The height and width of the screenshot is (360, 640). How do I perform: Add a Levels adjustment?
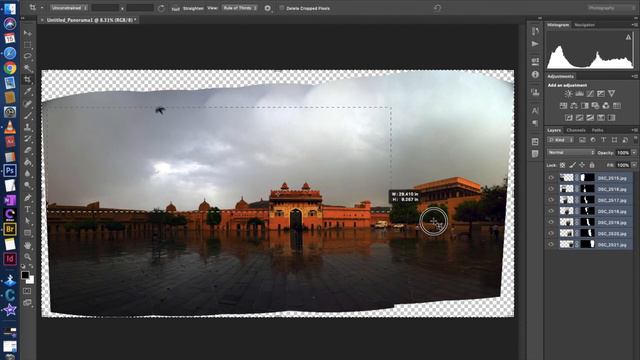point(579,93)
